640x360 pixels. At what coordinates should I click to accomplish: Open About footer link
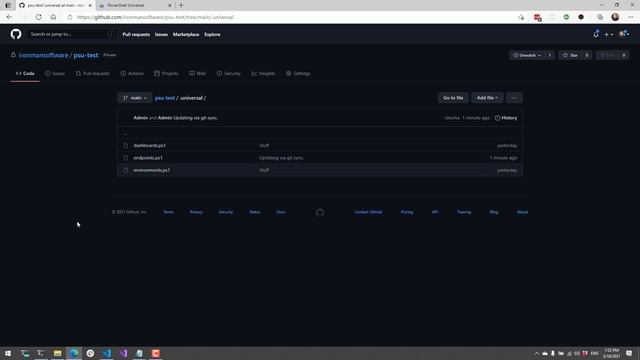[x=522, y=212]
